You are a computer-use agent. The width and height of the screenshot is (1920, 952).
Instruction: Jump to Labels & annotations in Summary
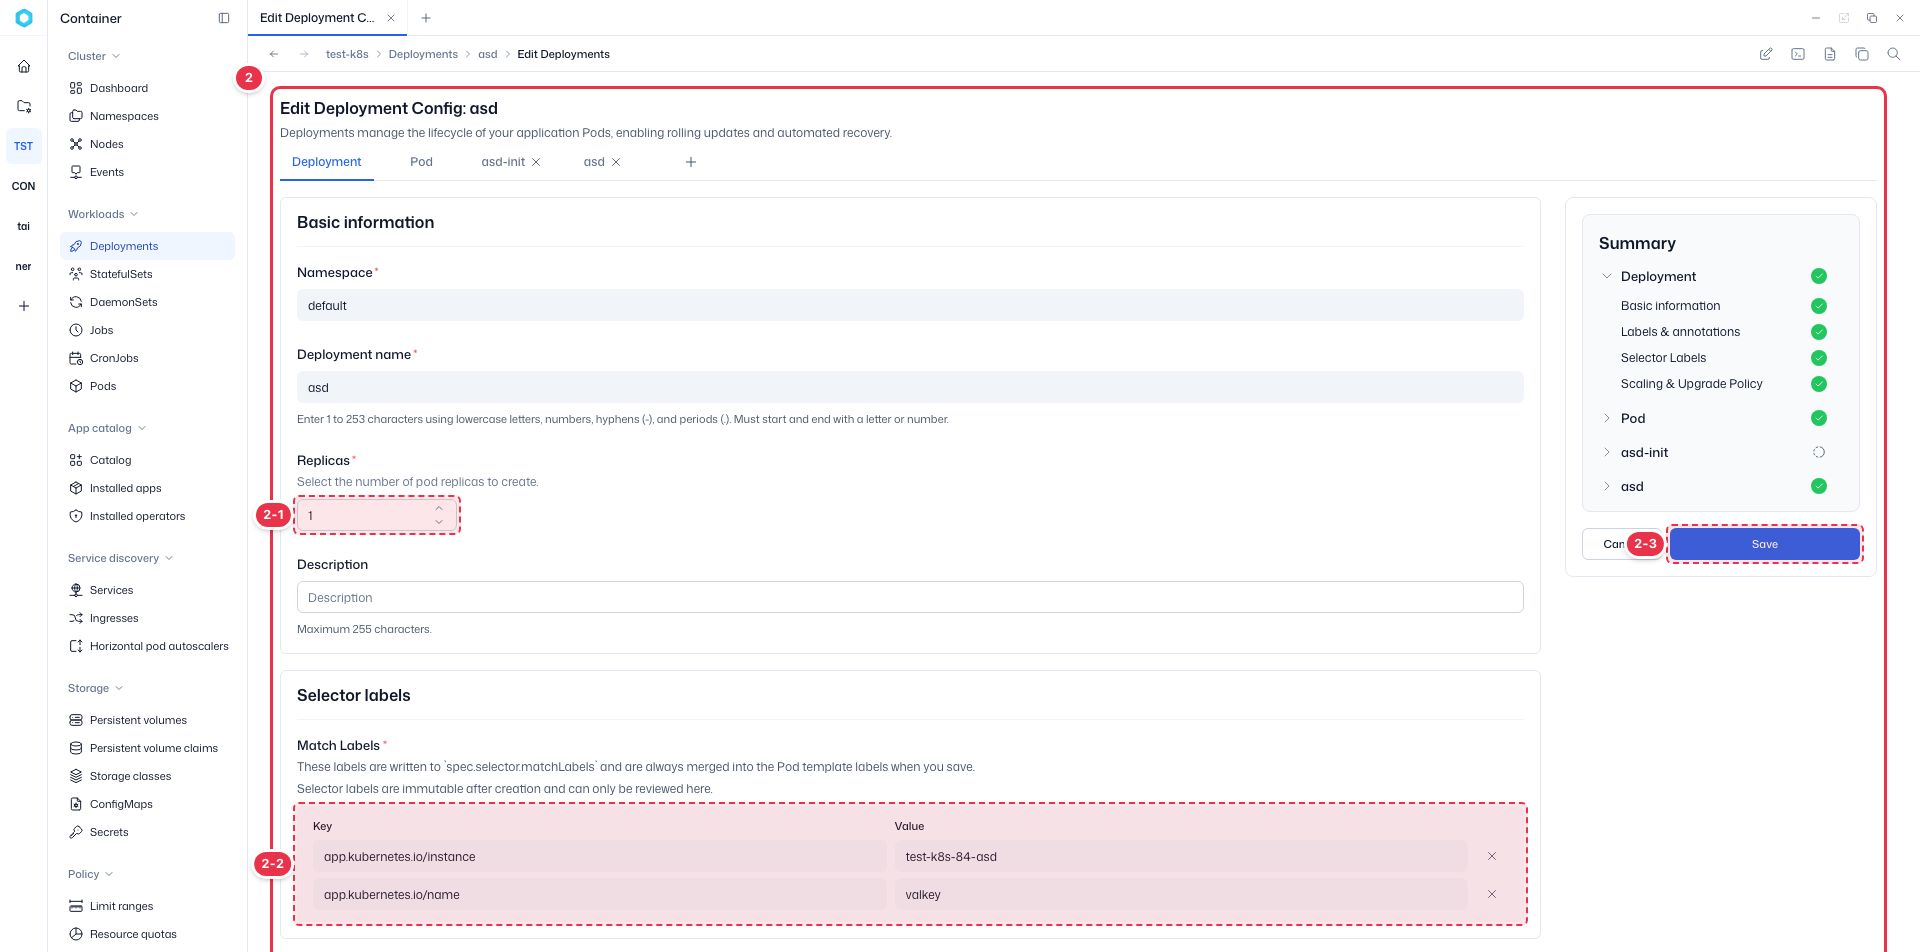[x=1680, y=332]
